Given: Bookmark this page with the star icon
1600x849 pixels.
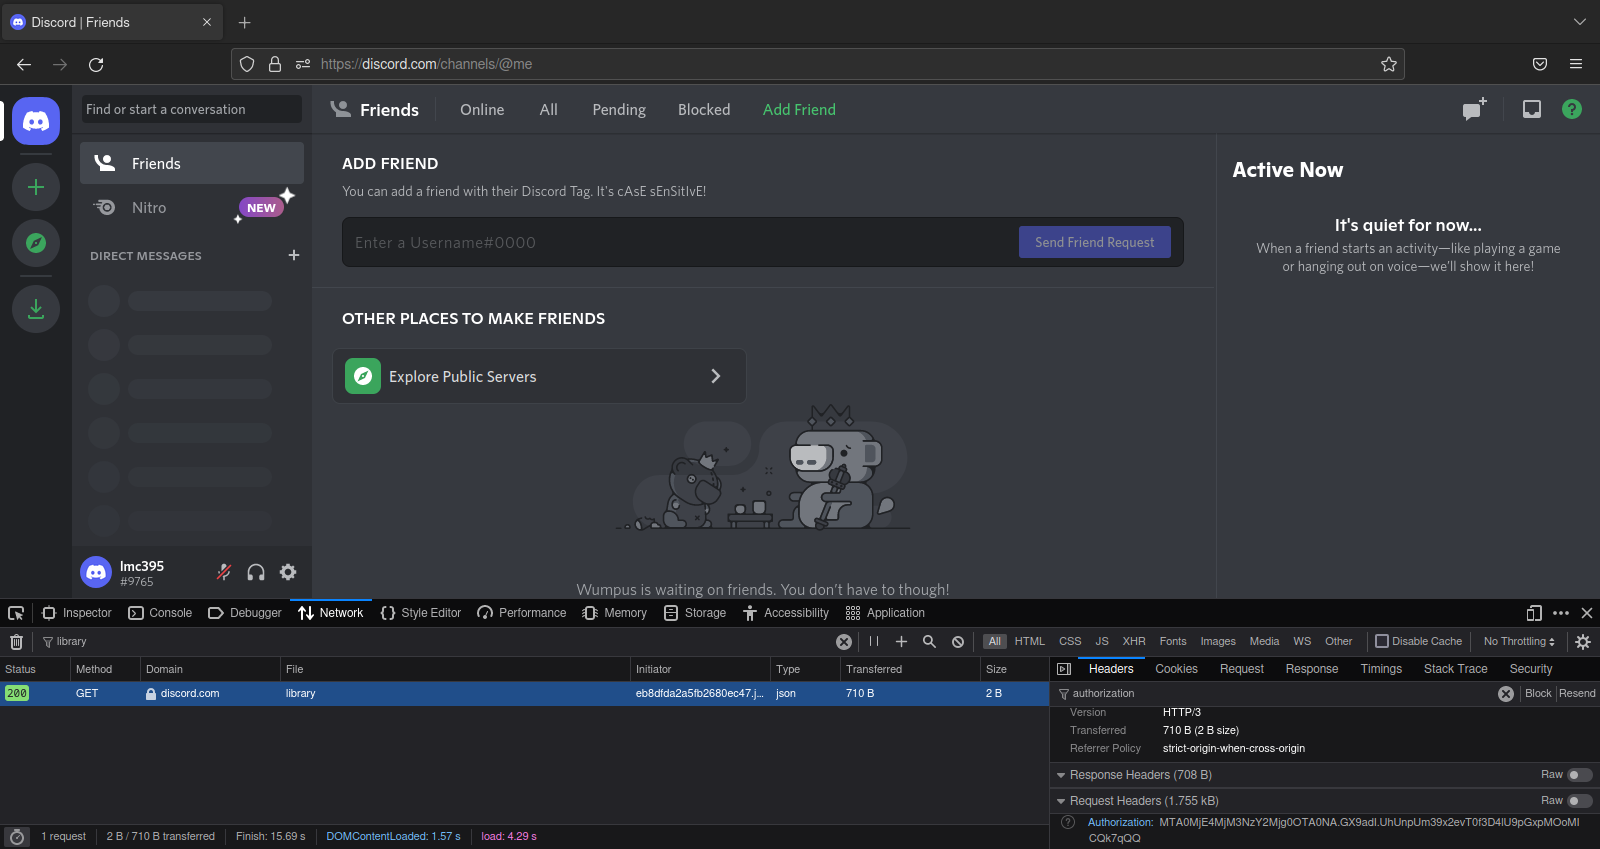Looking at the screenshot, I should [x=1389, y=64].
